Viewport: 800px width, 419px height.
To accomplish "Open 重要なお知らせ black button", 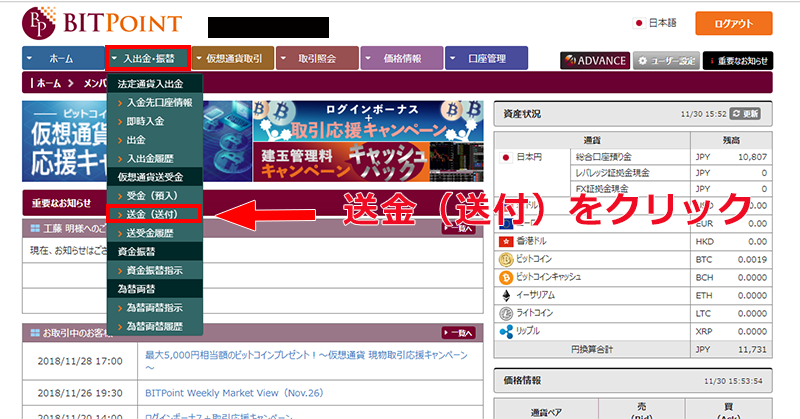I will (738, 61).
